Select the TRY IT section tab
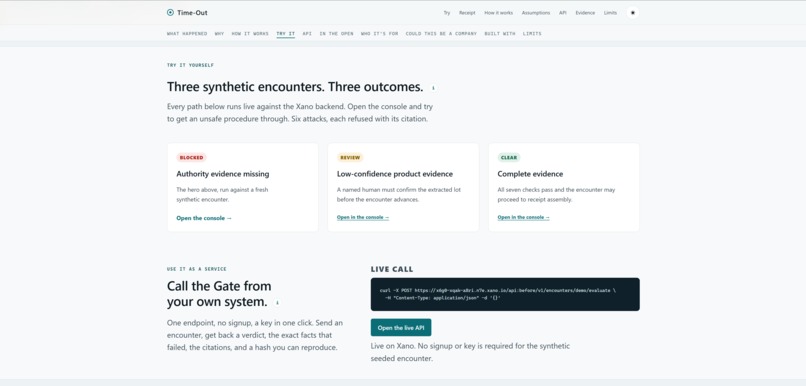This screenshot has height=386, width=806. point(285,33)
